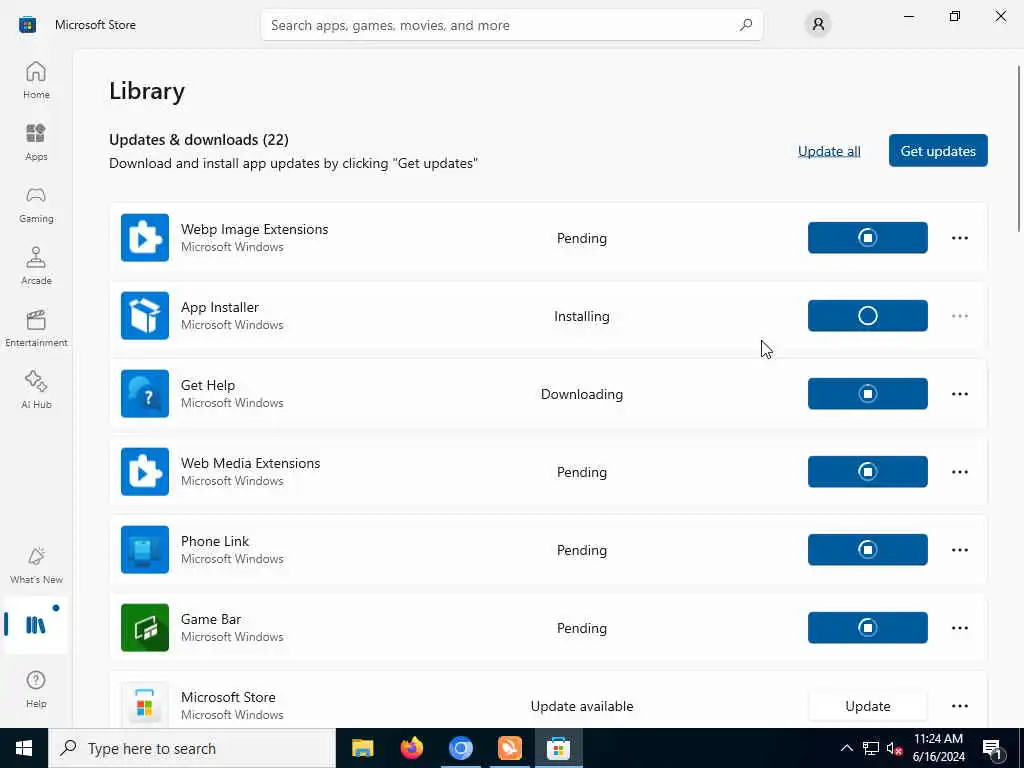Click the Update available status text

(x=581, y=706)
